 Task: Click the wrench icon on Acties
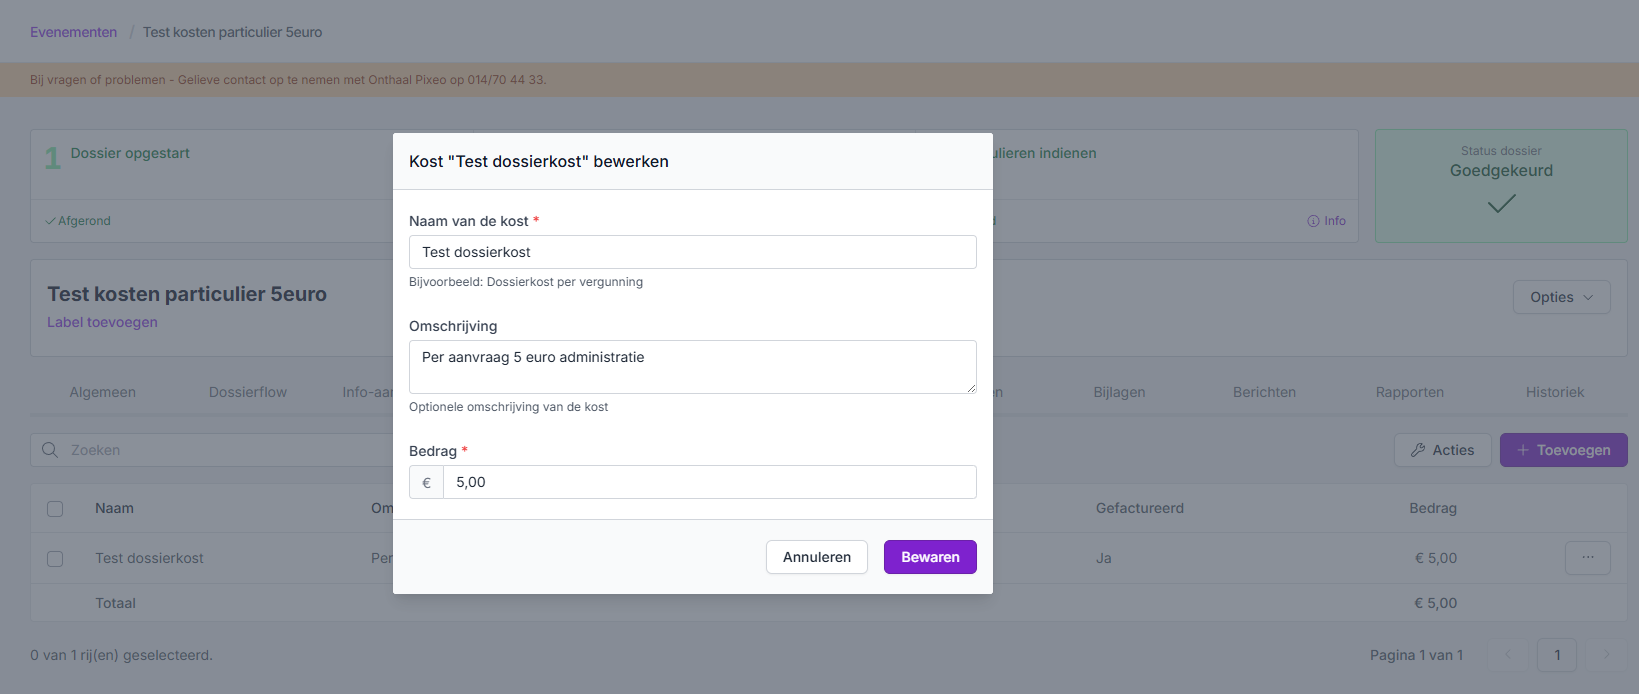coord(1417,450)
